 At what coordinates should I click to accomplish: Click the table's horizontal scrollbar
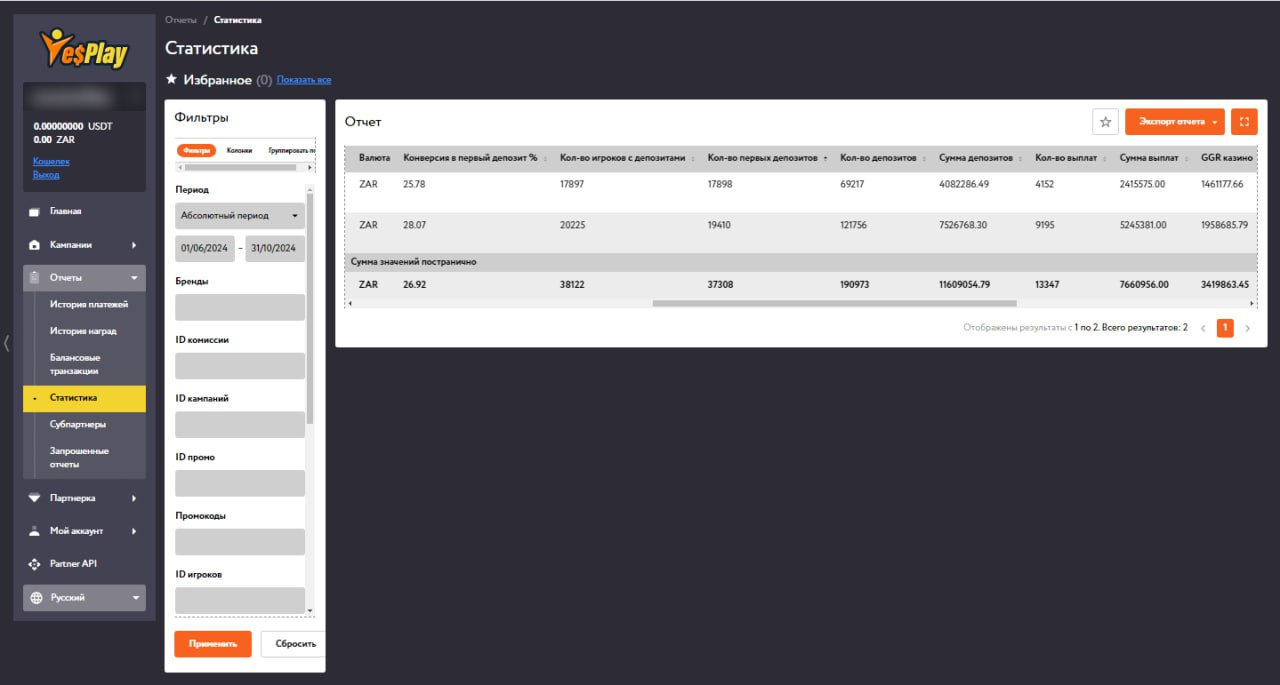(x=834, y=303)
